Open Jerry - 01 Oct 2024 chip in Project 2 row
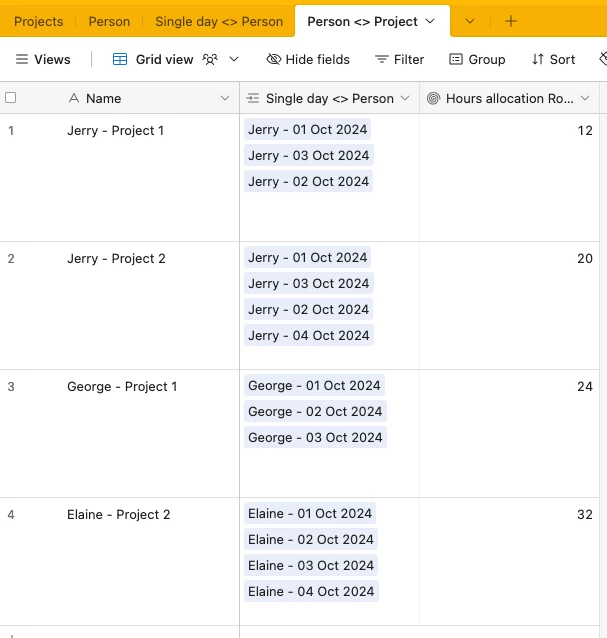 (308, 258)
